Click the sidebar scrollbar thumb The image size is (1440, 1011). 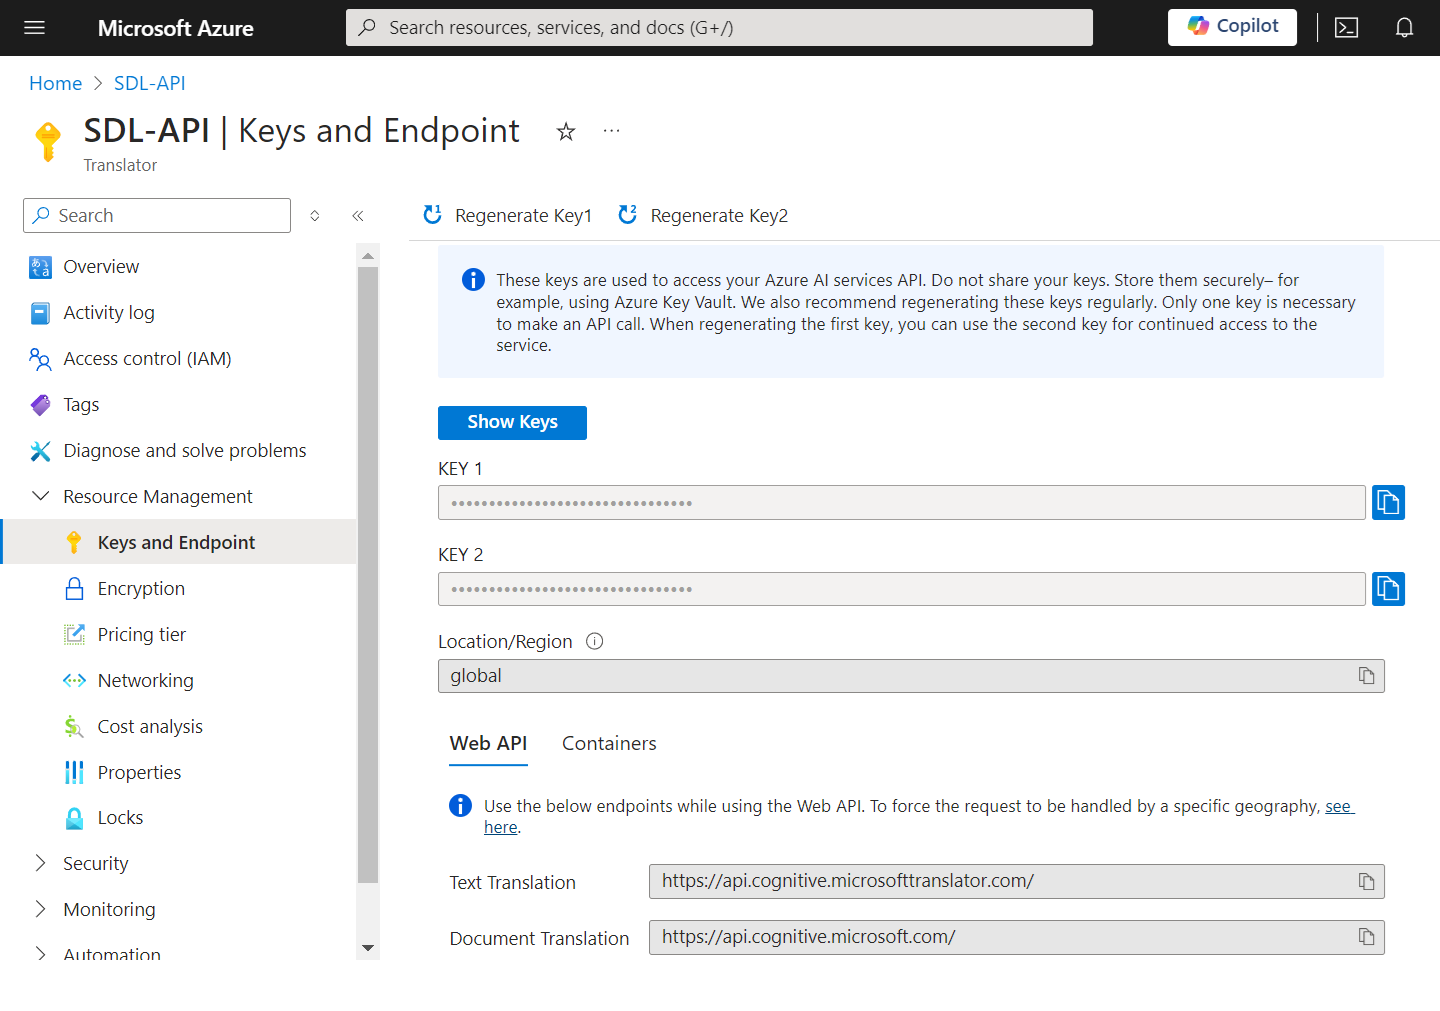point(368,575)
